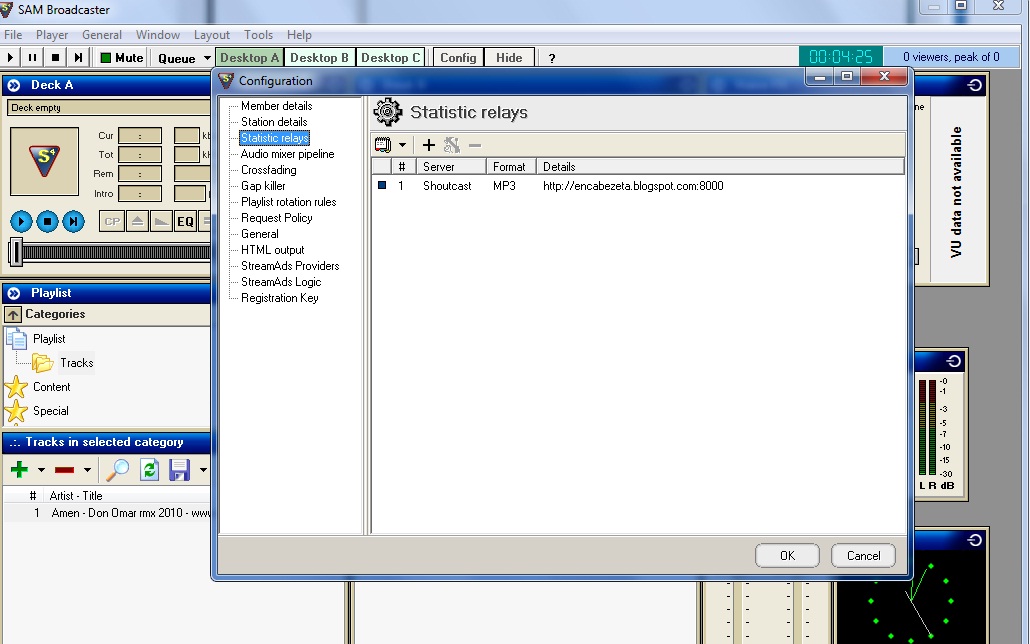Toggle the Mute button
1030x644 pixels.
pyautogui.click(x=122, y=58)
